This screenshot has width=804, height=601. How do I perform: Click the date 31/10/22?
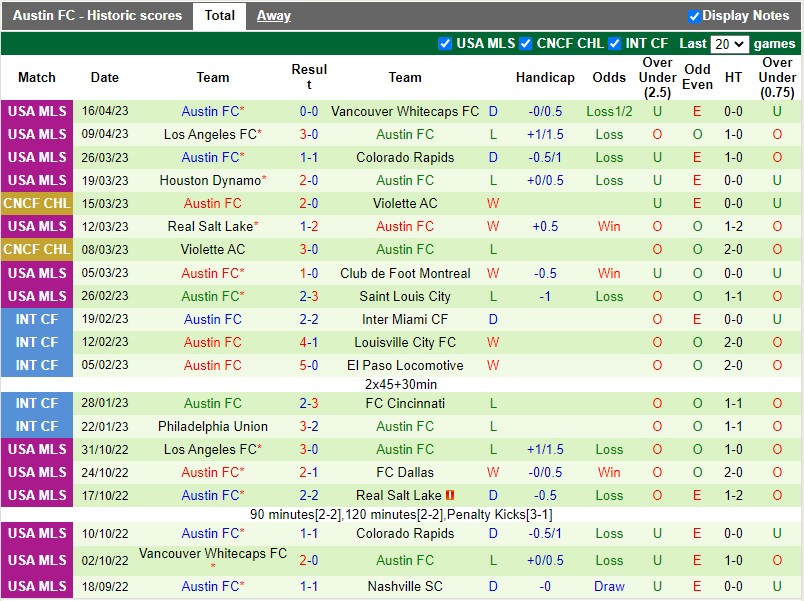pyautogui.click(x=105, y=450)
